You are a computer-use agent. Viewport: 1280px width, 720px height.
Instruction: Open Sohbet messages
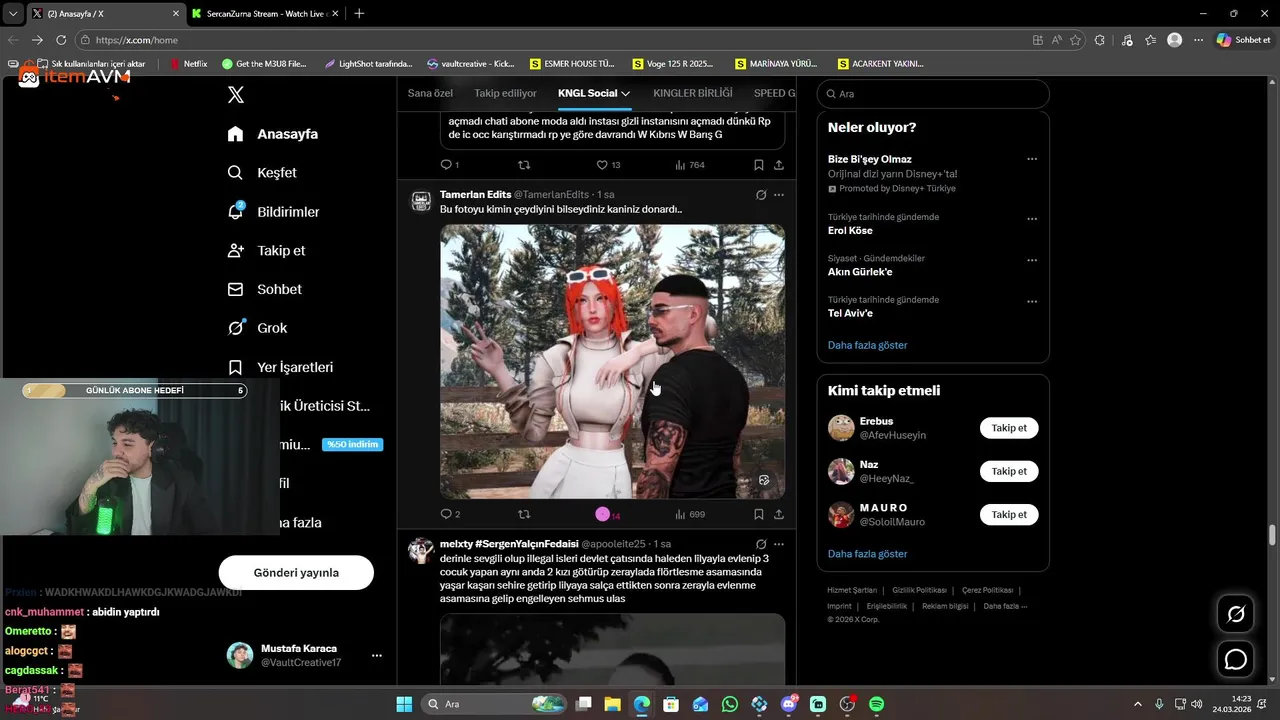(x=264, y=289)
